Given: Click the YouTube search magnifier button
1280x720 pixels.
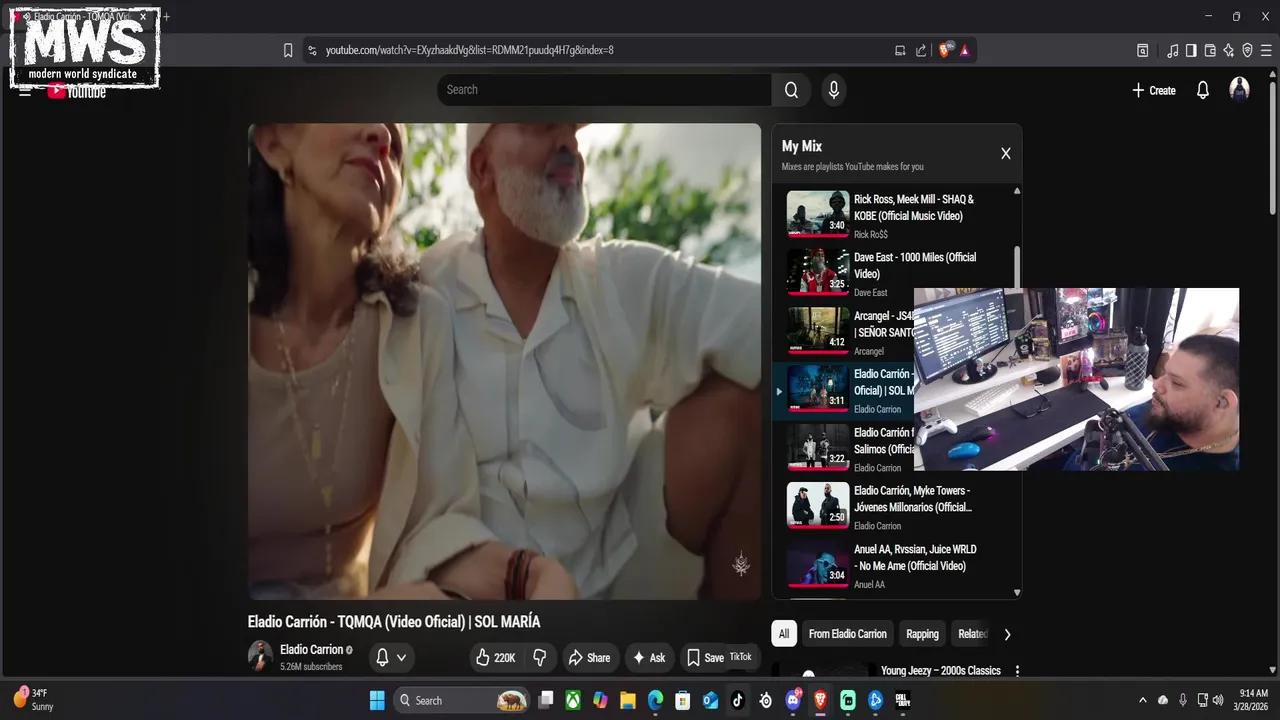Looking at the screenshot, I should [791, 90].
